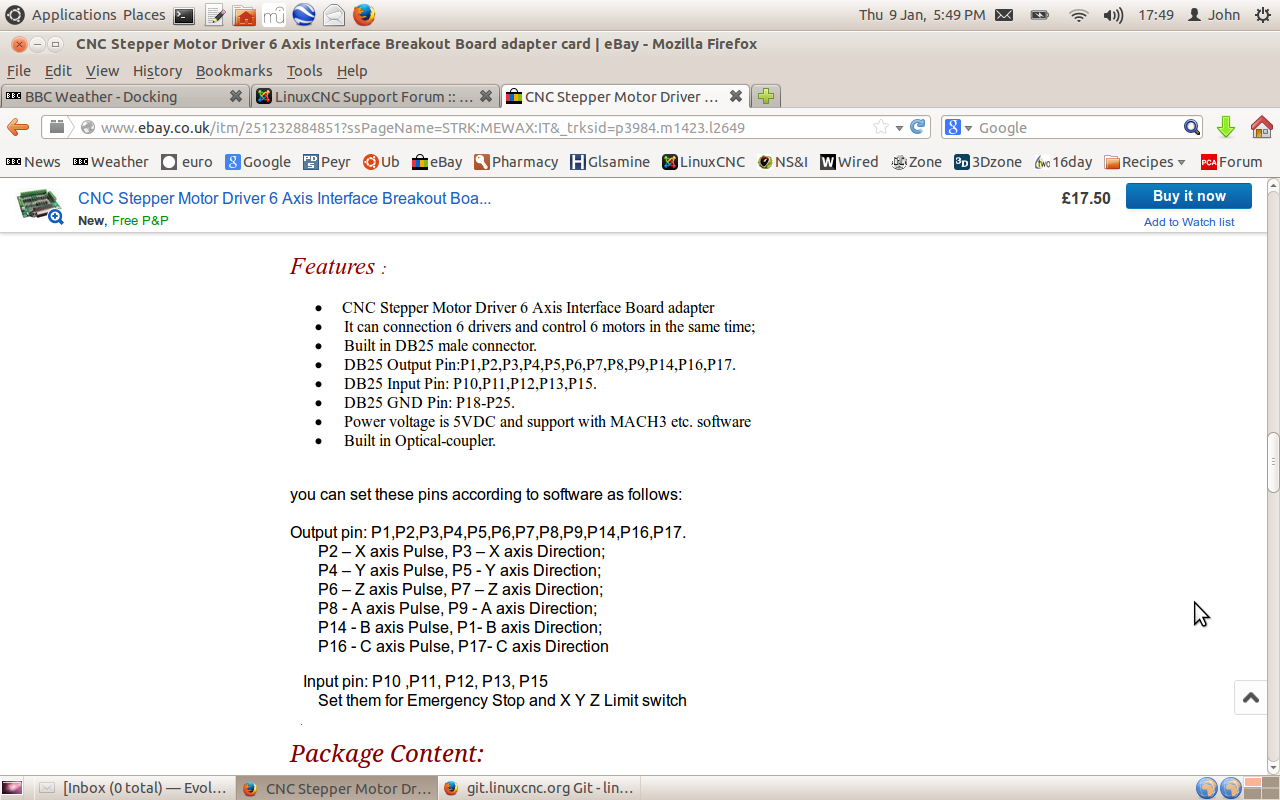Open the URL history dropdown arrow

click(899, 127)
